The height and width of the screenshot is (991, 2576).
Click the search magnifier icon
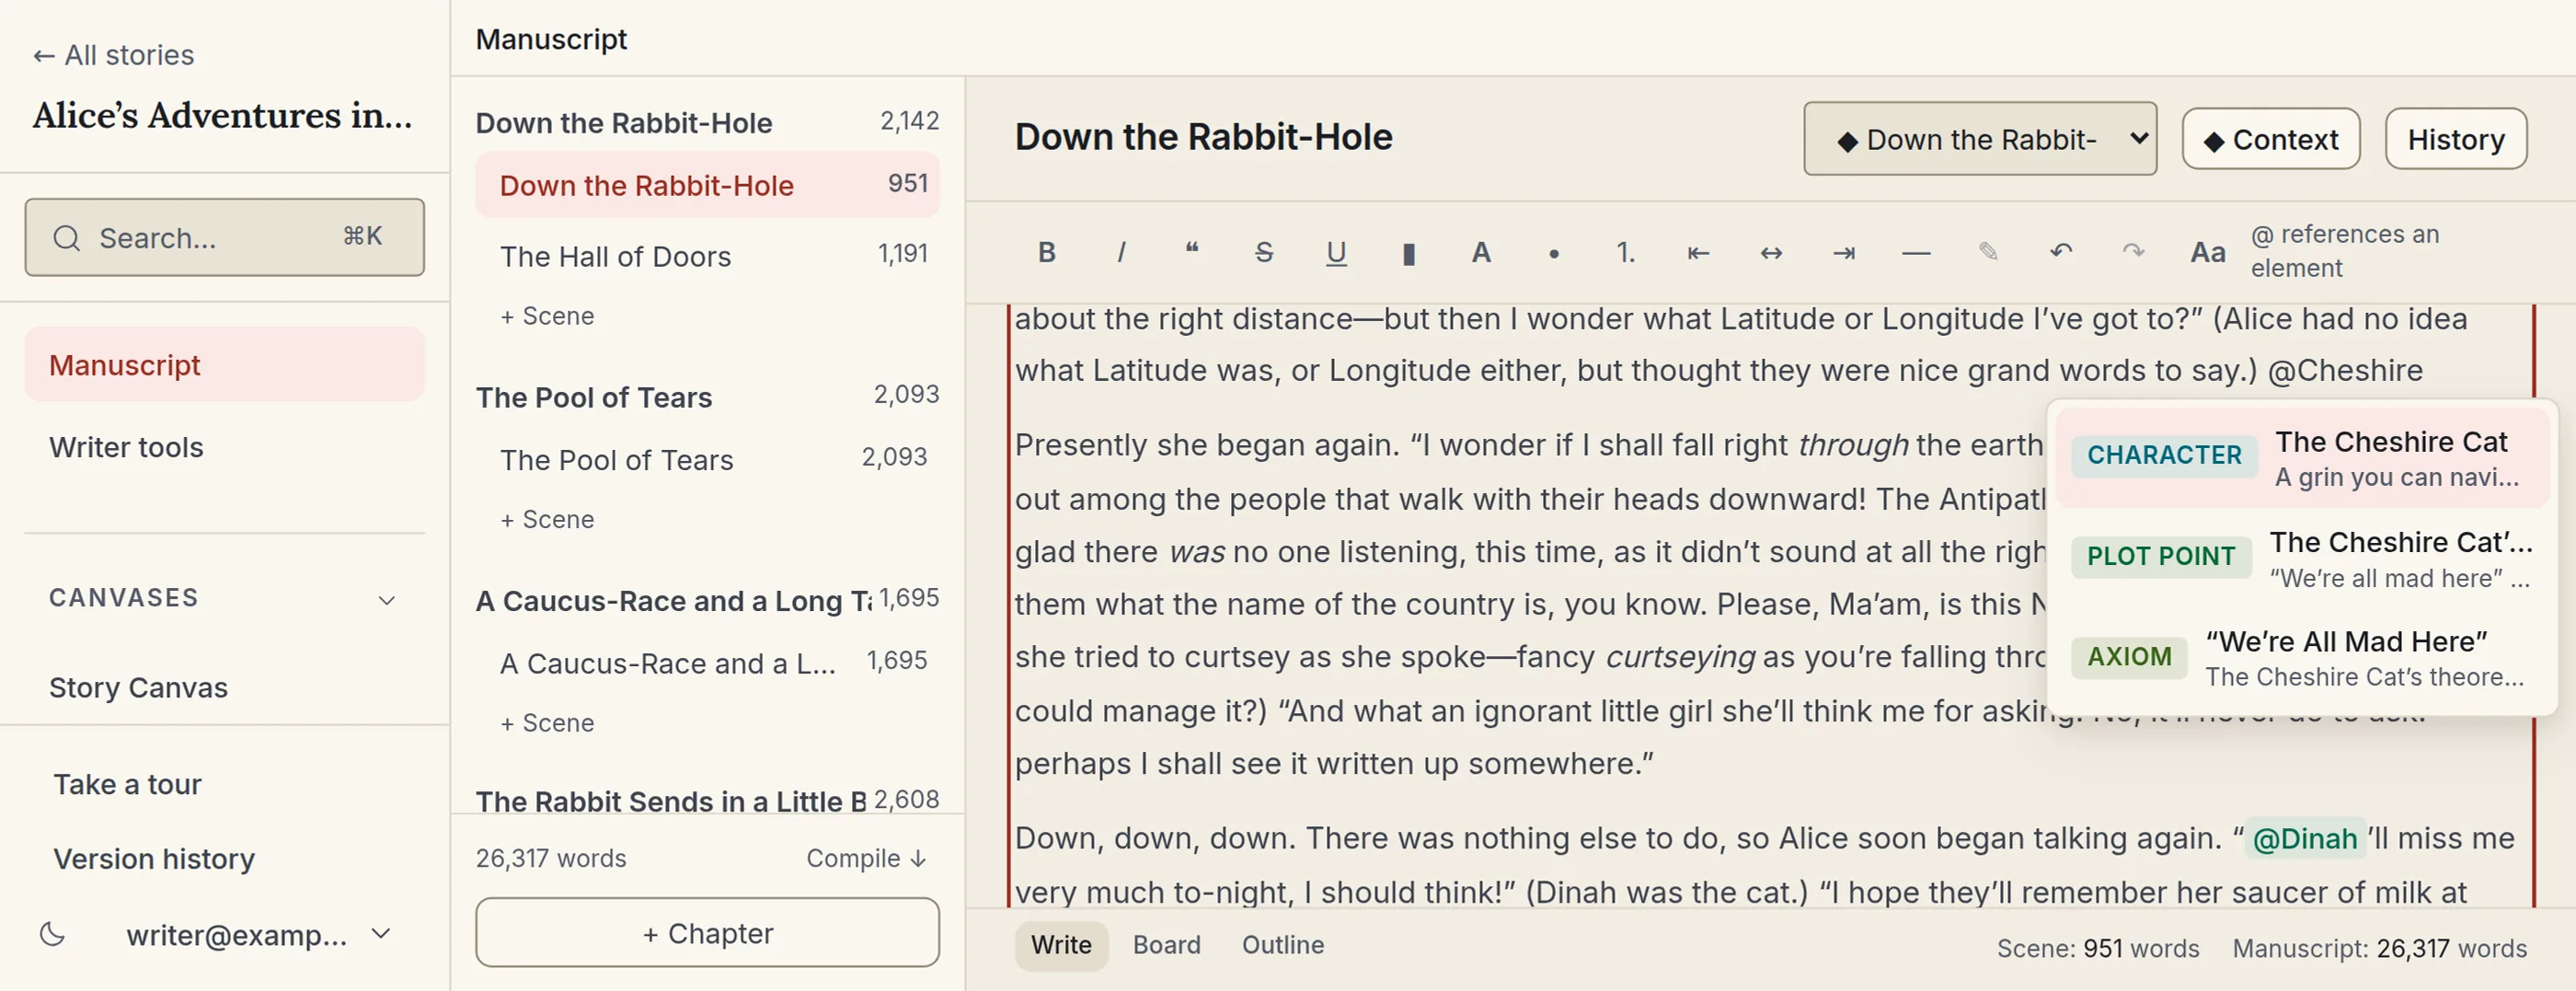click(66, 238)
